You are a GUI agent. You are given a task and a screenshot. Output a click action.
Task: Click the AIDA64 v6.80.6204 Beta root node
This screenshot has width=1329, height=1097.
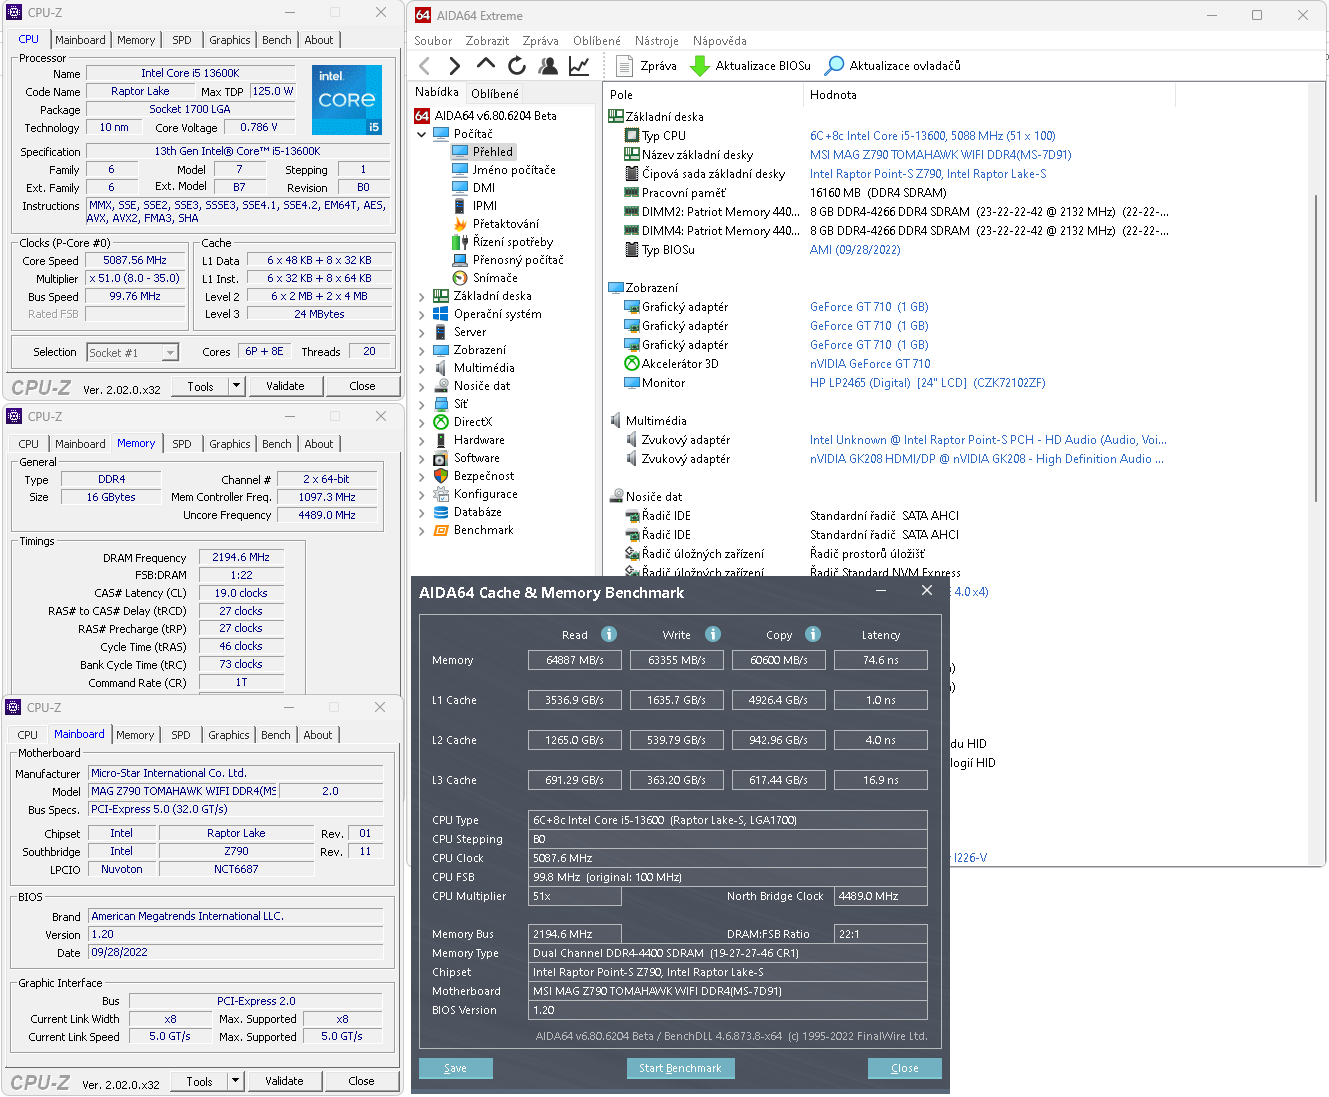pyautogui.click(x=496, y=116)
